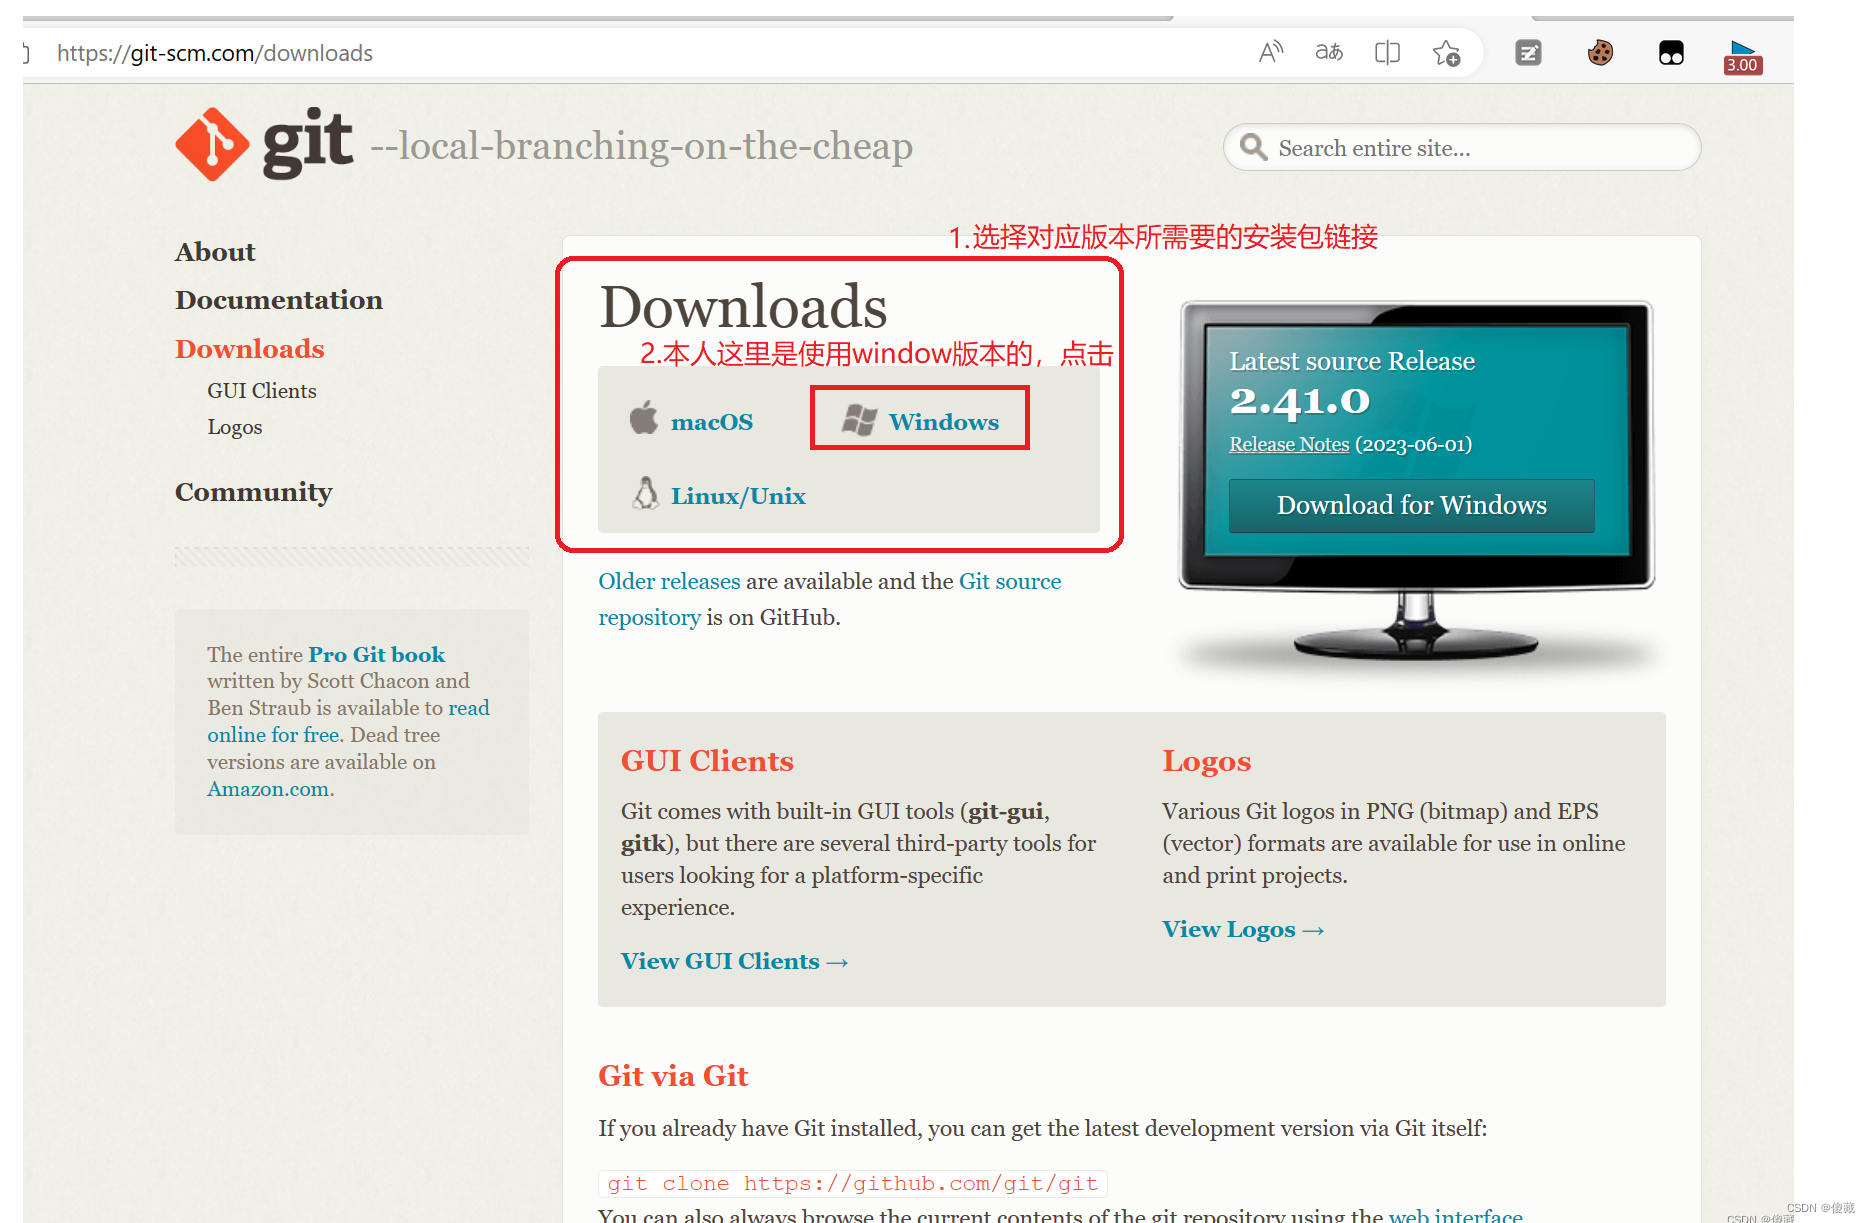Image resolution: width=1870 pixels, height=1223 pixels.
Task: Open the split screen icon
Action: (x=1387, y=52)
